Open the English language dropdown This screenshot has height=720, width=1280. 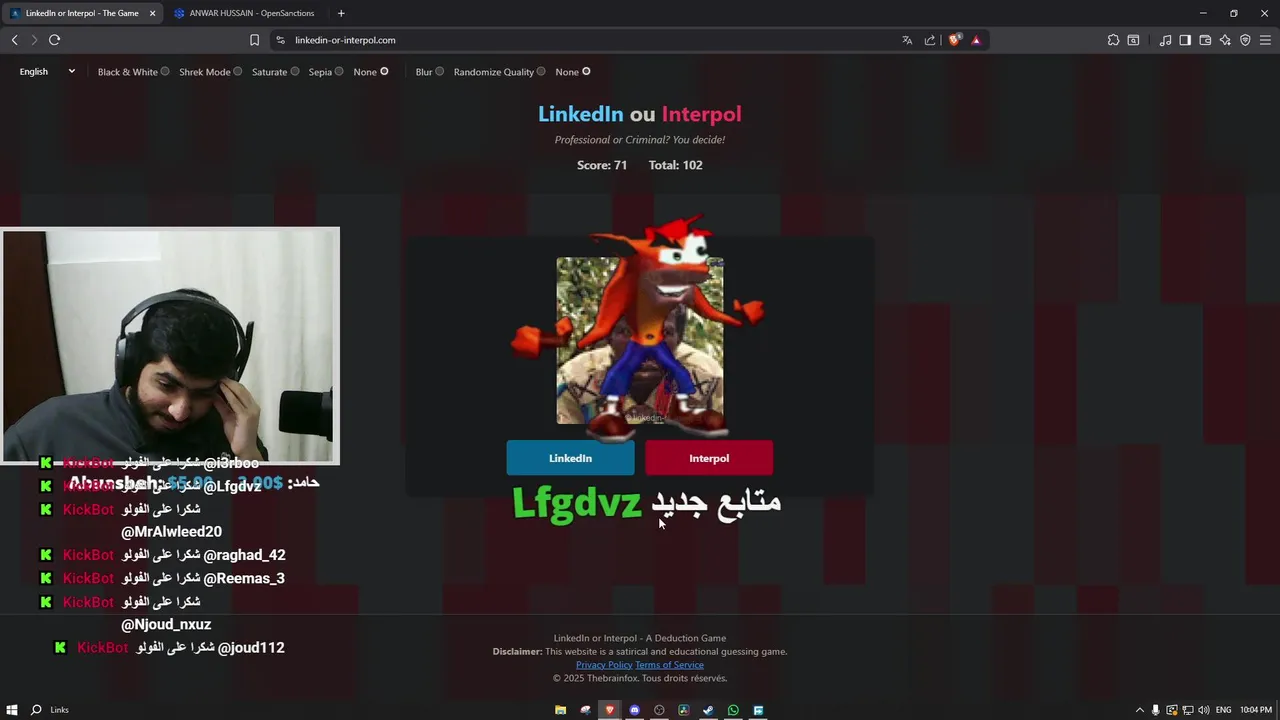tap(47, 72)
